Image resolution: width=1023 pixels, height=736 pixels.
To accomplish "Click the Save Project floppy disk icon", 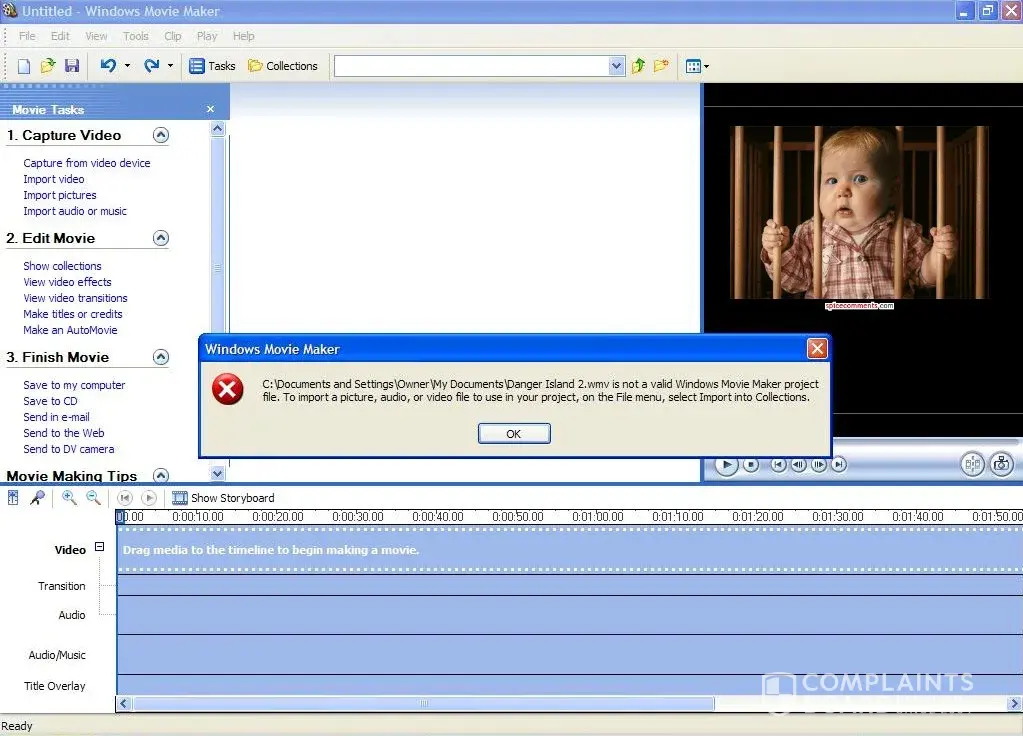I will 72,66.
